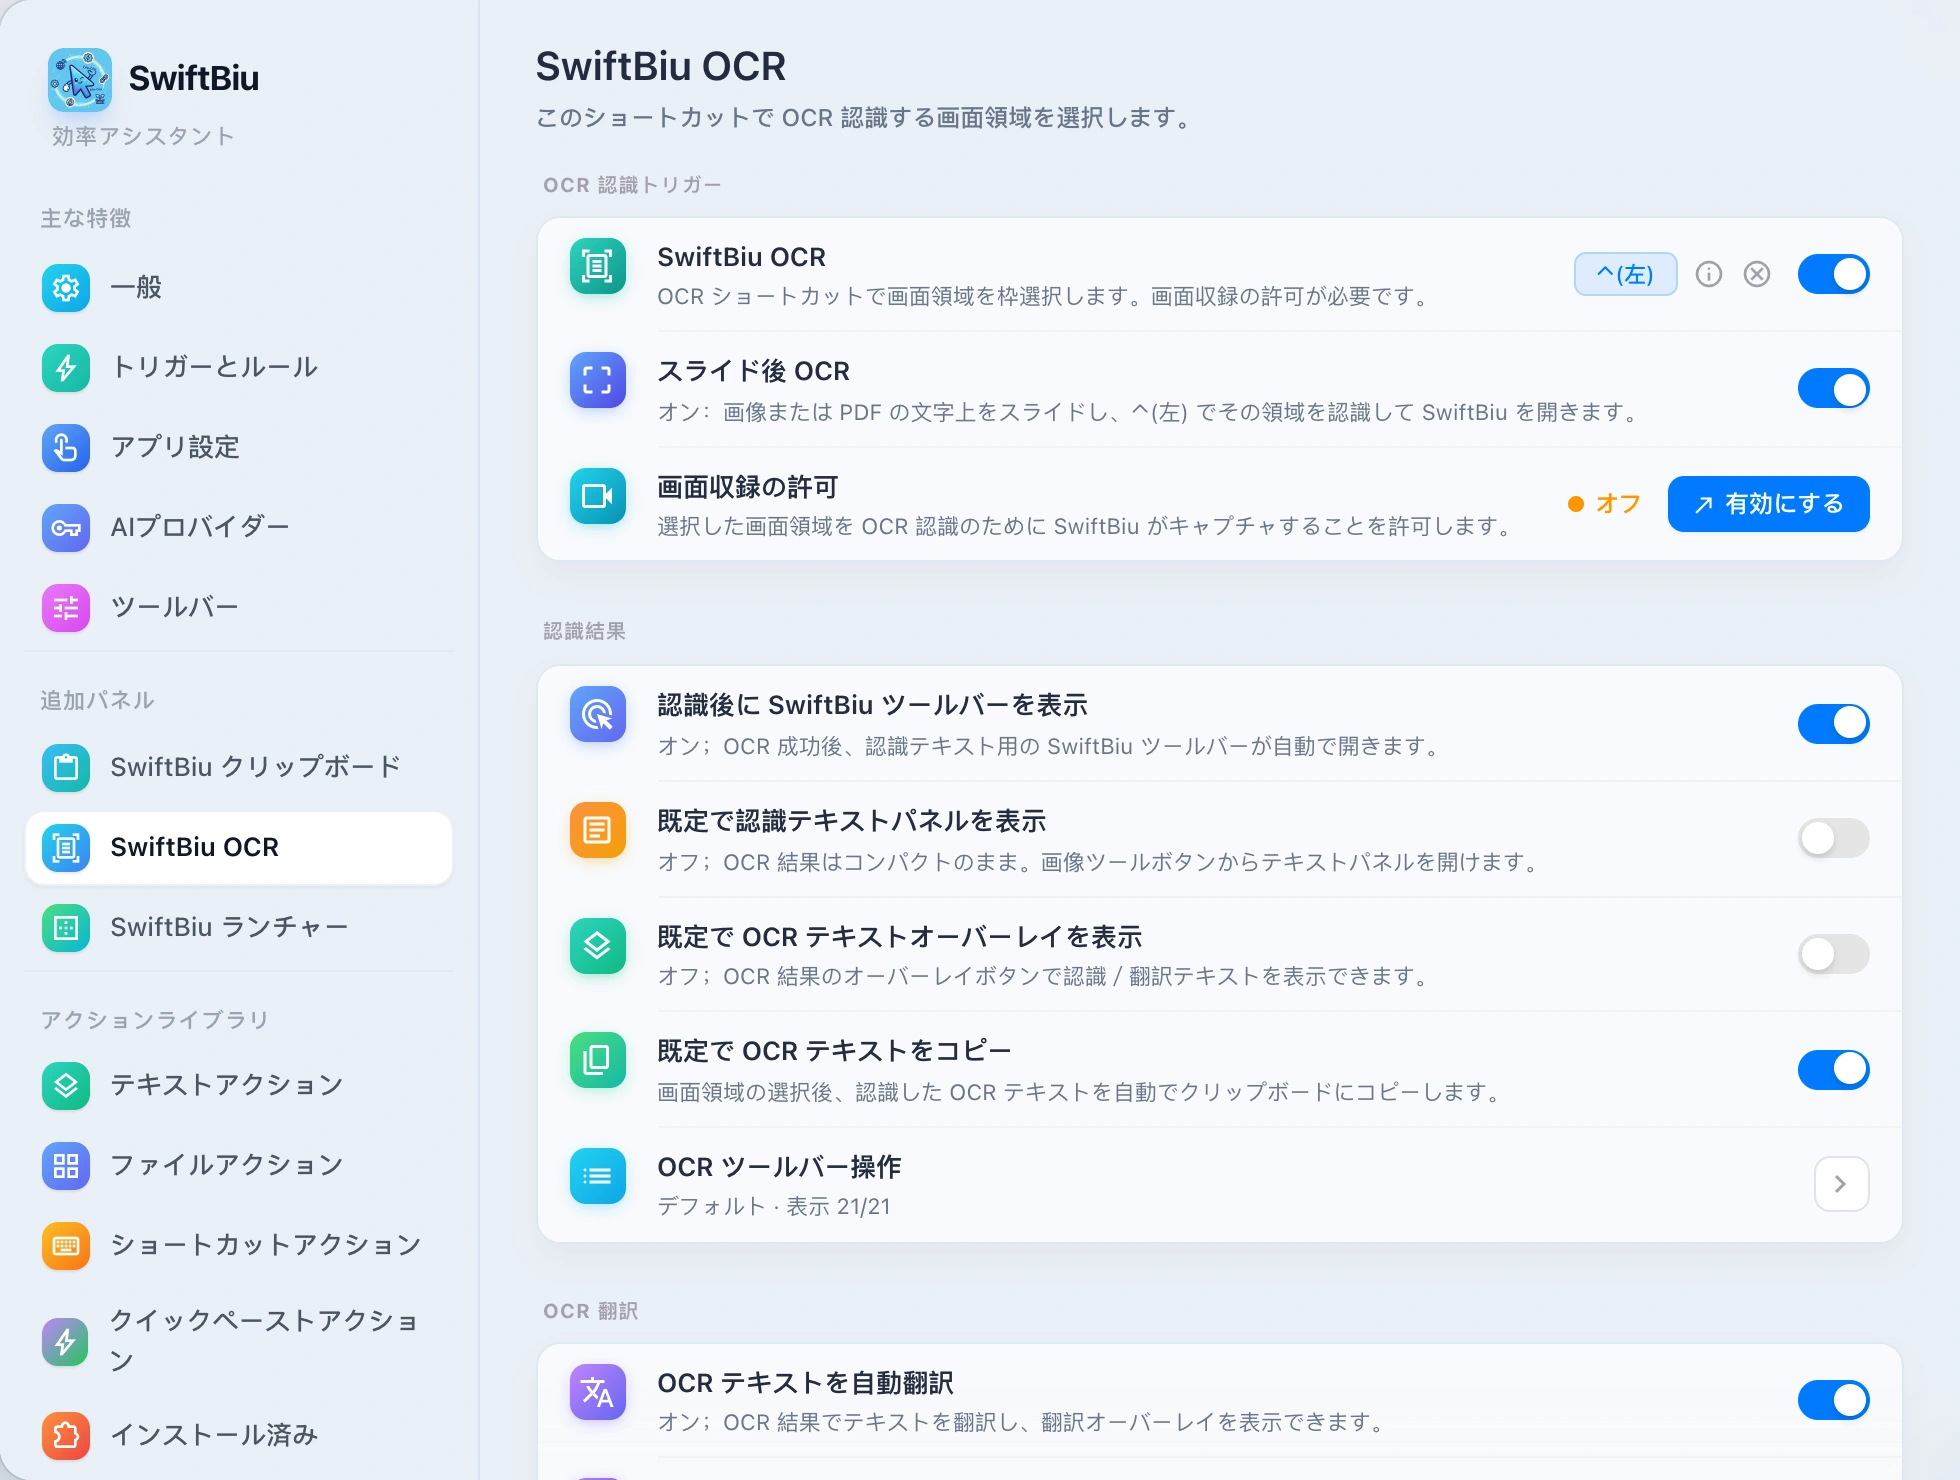Click the 一般 gear icon in sidebar

pos(66,288)
